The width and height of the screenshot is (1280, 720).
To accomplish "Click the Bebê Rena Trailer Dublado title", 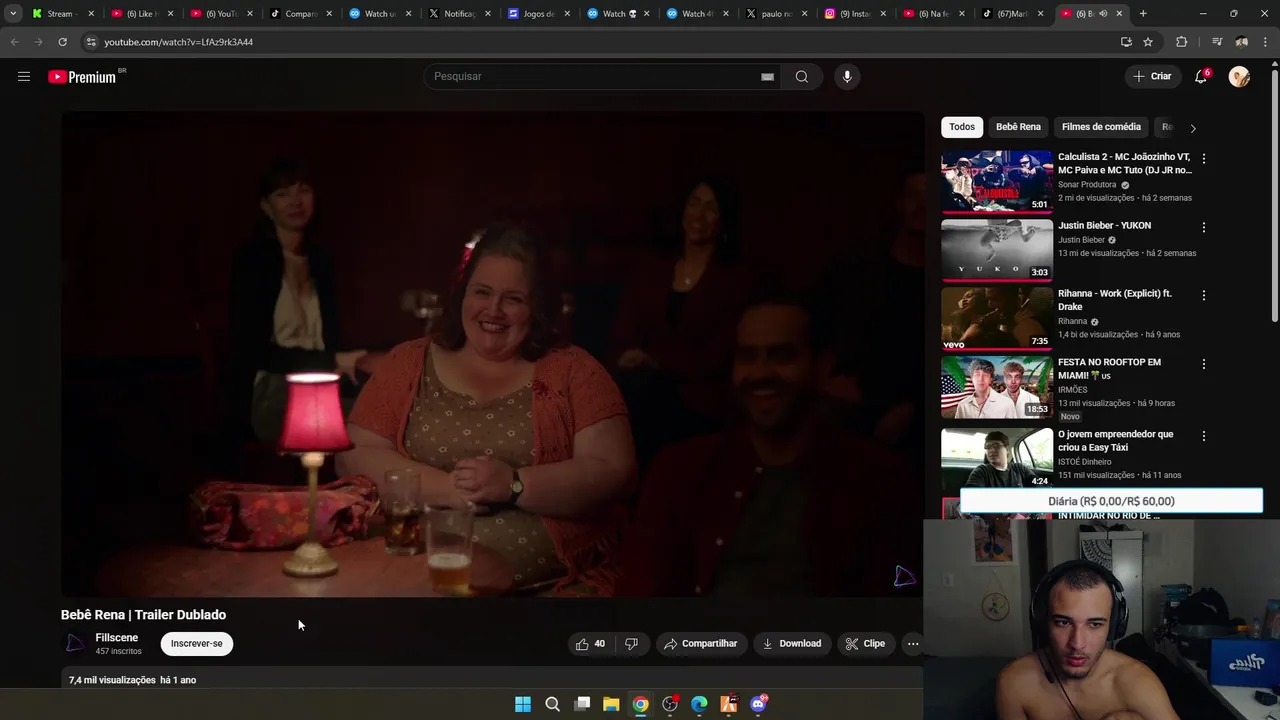I will pyautogui.click(x=143, y=615).
